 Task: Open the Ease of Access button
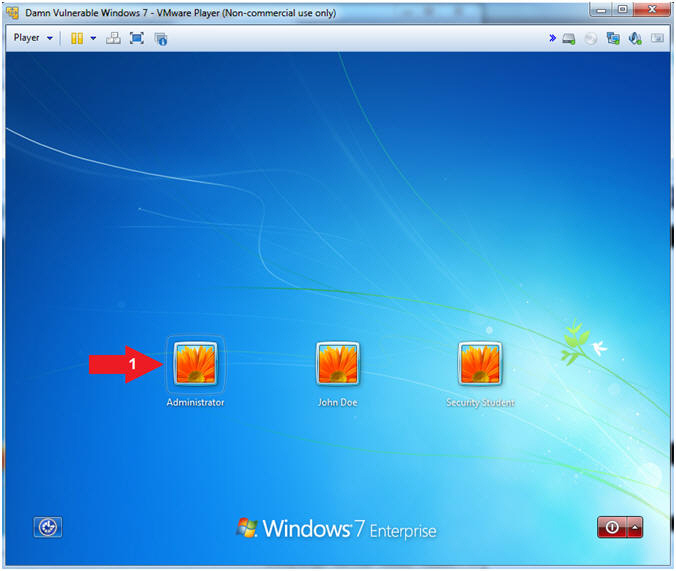48,527
